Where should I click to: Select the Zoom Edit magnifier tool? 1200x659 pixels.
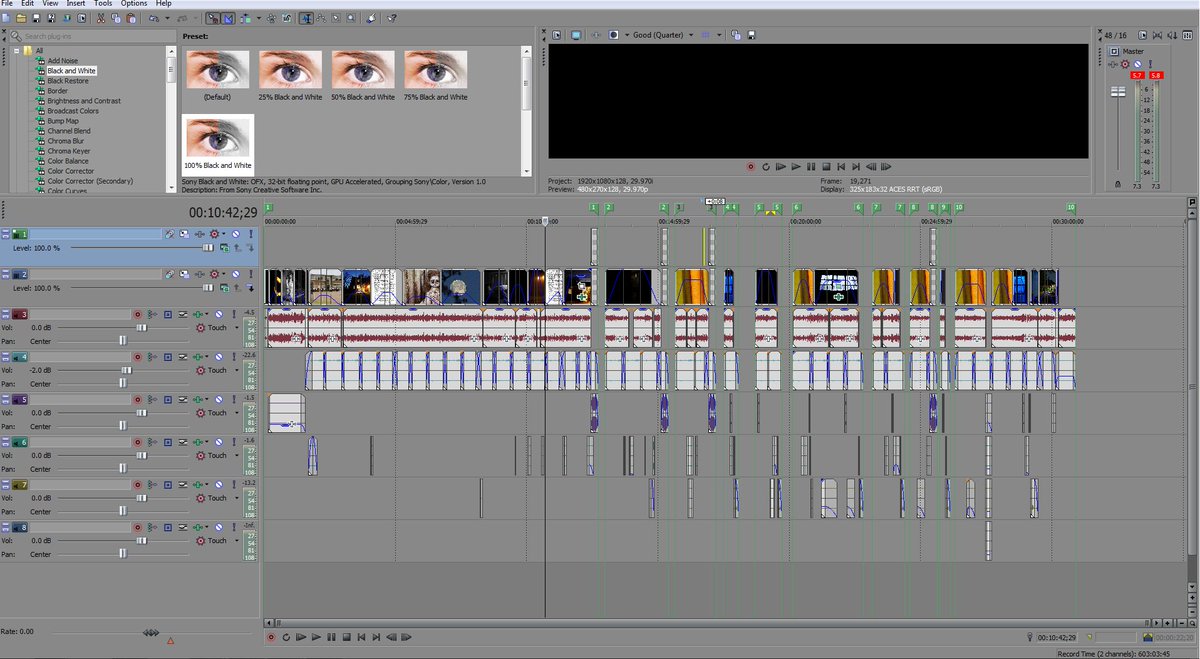(x=351, y=18)
